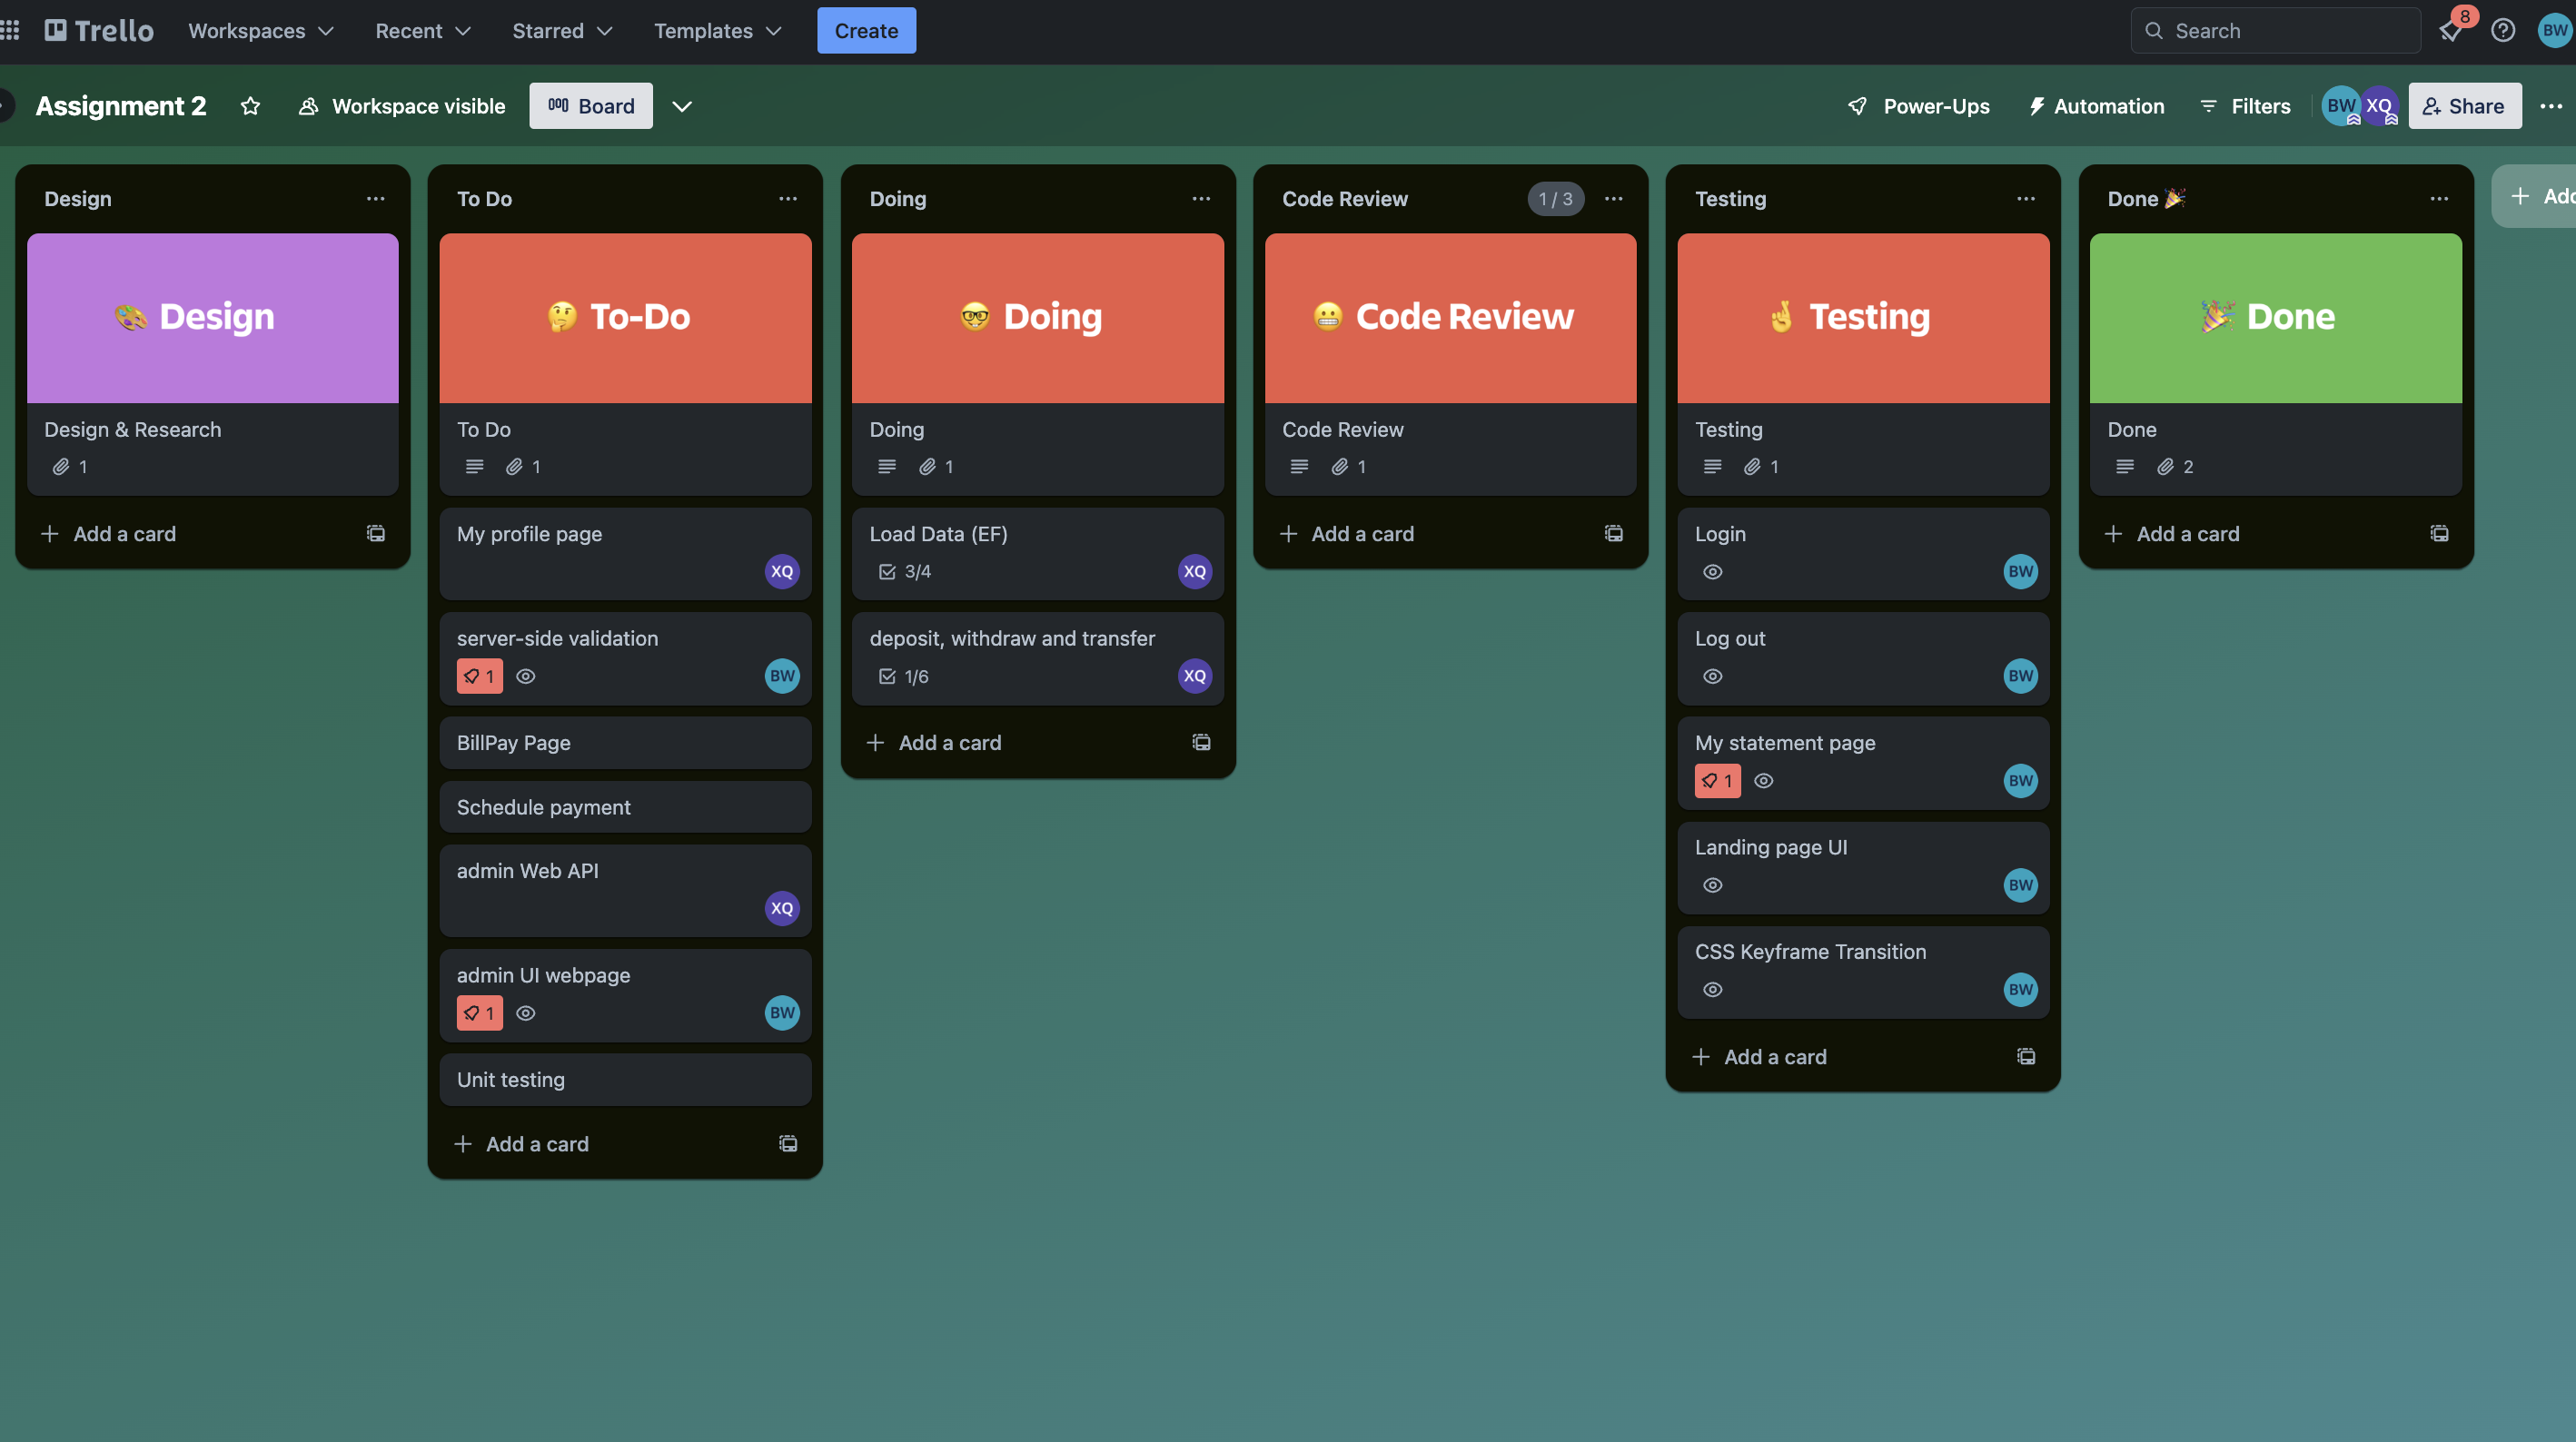Open the notifications bell icon

coord(2450,31)
